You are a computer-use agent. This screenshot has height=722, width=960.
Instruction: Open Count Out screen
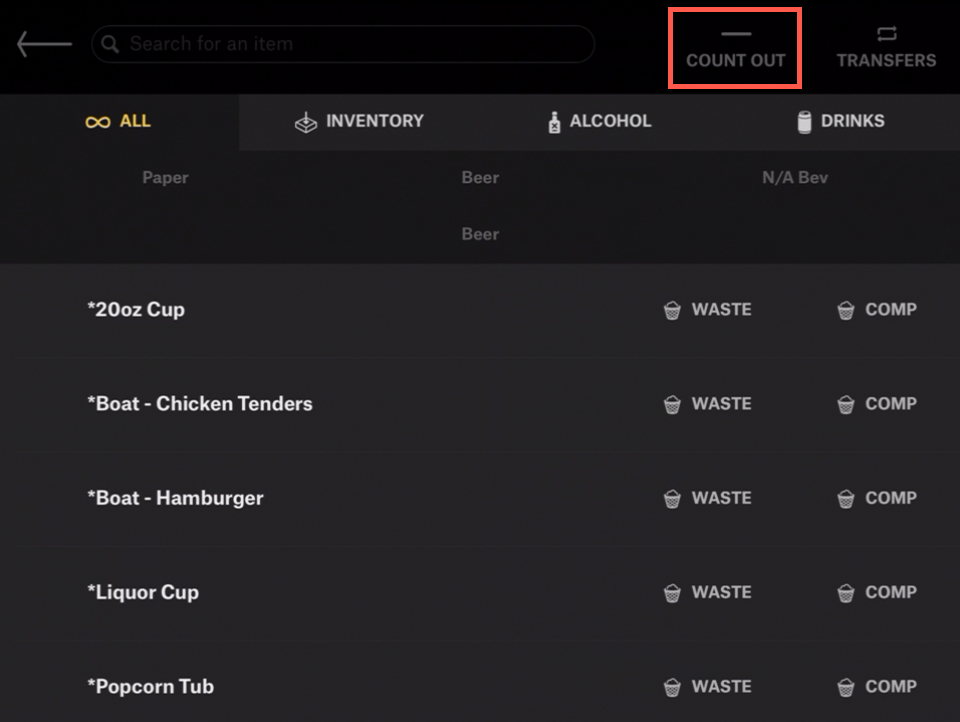pyautogui.click(x=735, y=49)
